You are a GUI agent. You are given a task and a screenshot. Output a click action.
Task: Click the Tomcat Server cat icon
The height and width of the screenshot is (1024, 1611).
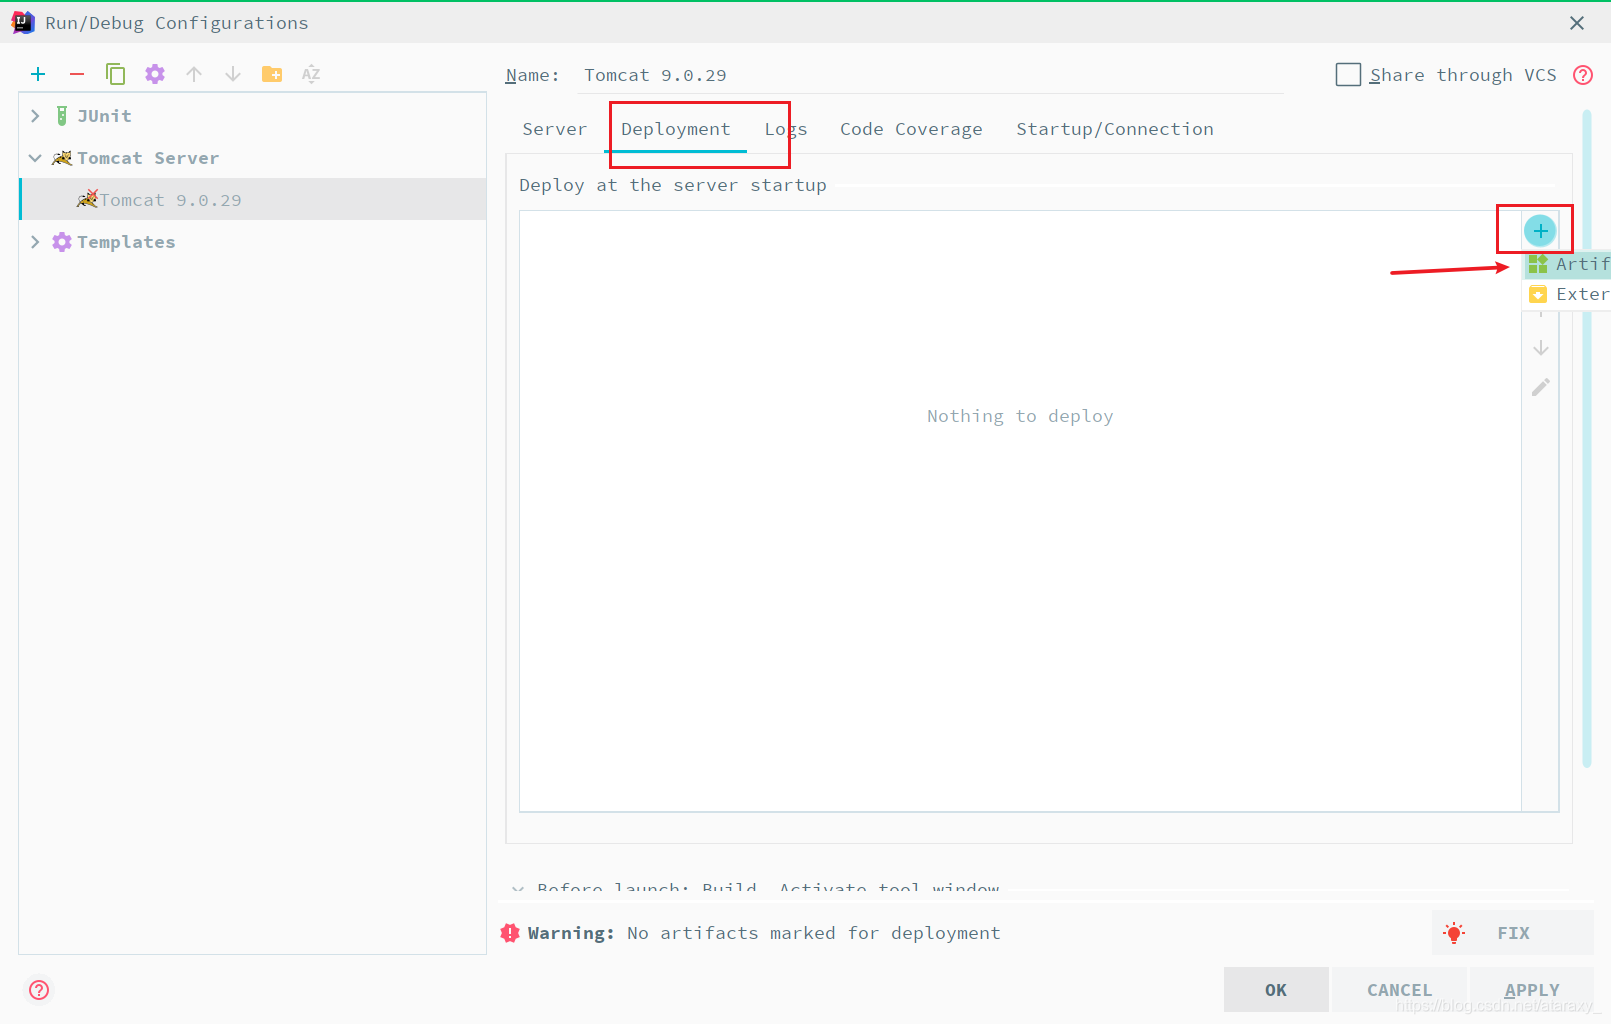point(62,158)
